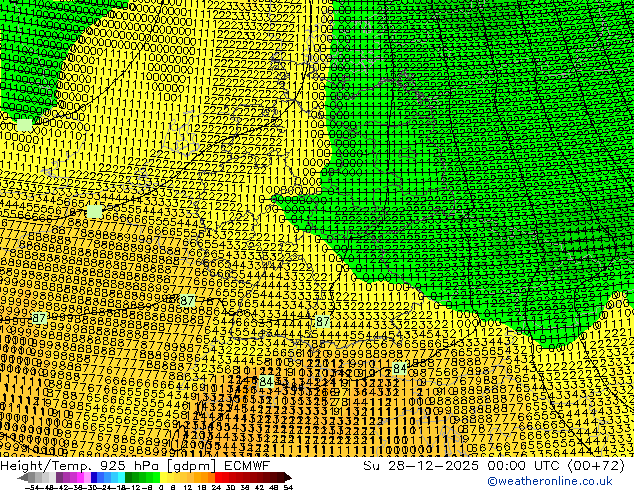Click the '[gdpm]' unit label

192,466
